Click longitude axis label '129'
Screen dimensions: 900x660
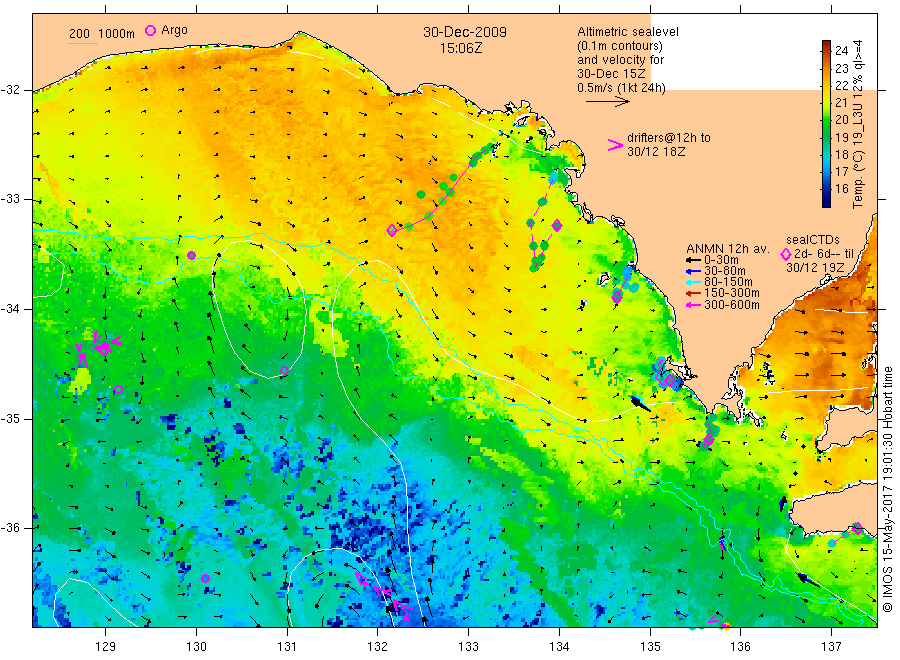coord(106,647)
